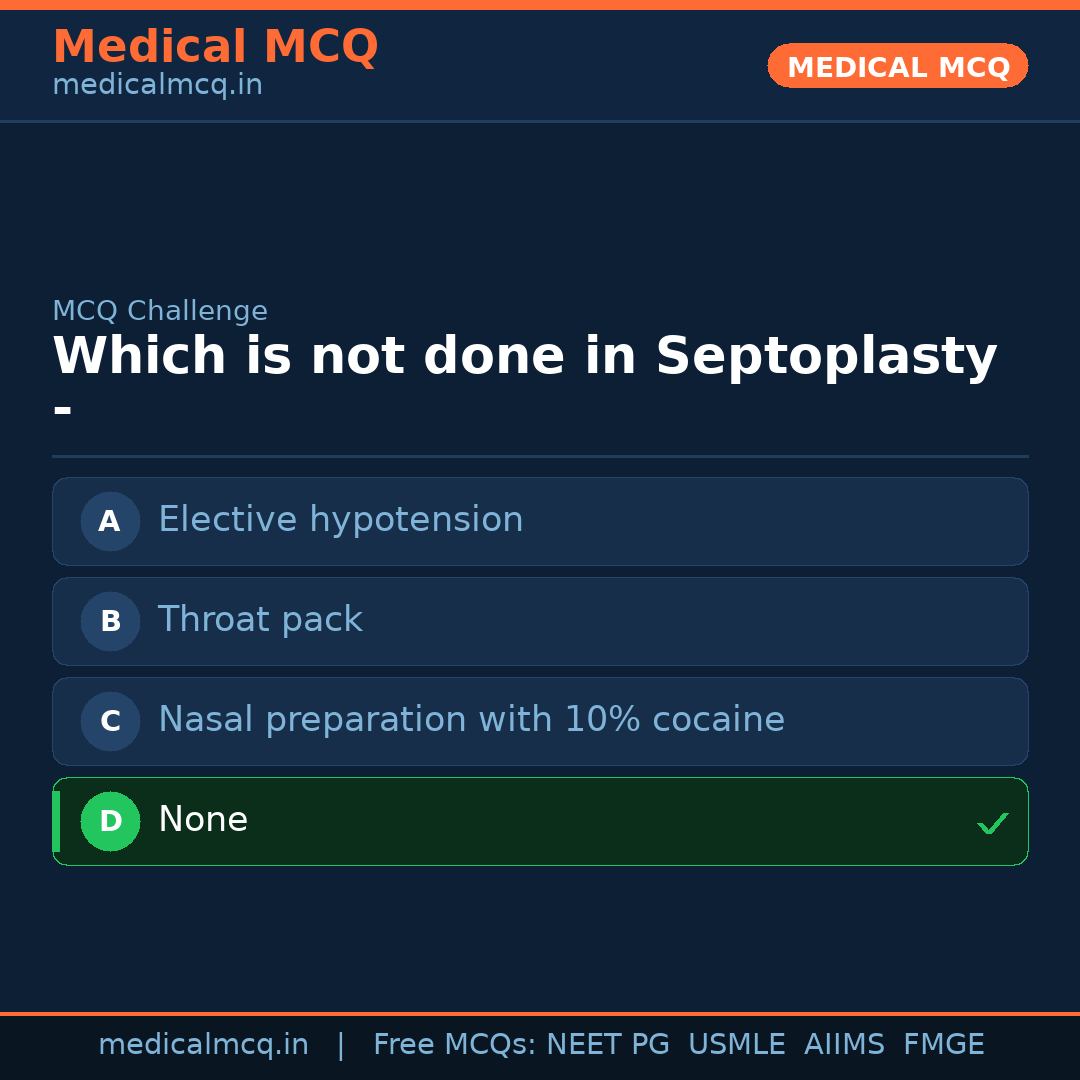Image resolution: width=1080 pixels, height=1080 pixels.
Task: Click the Medical MCQ logo title
Action: click(215, 47)
